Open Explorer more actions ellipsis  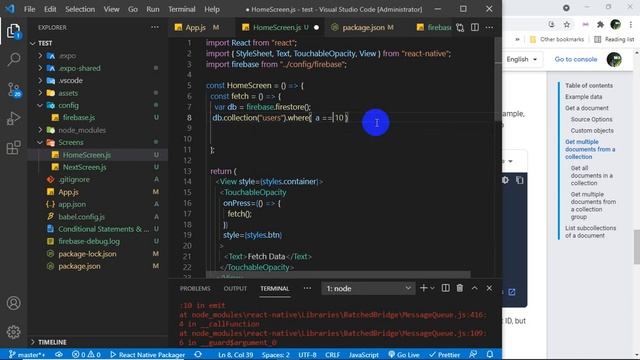(x=155, y=27)
